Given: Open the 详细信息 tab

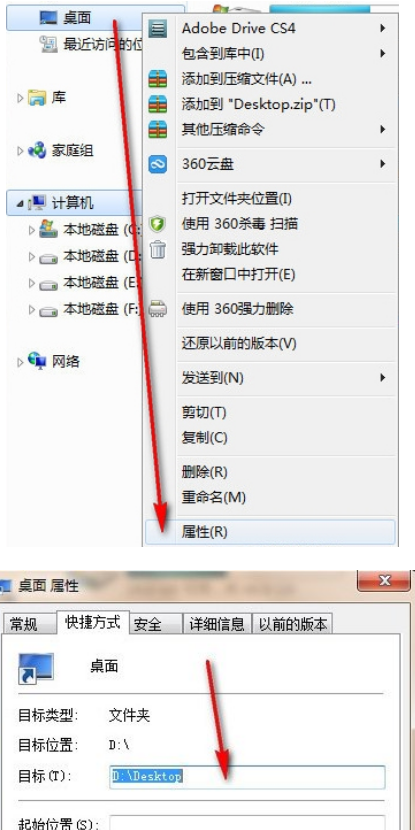Looking at the screenshot, I should [x=216, y=624].
